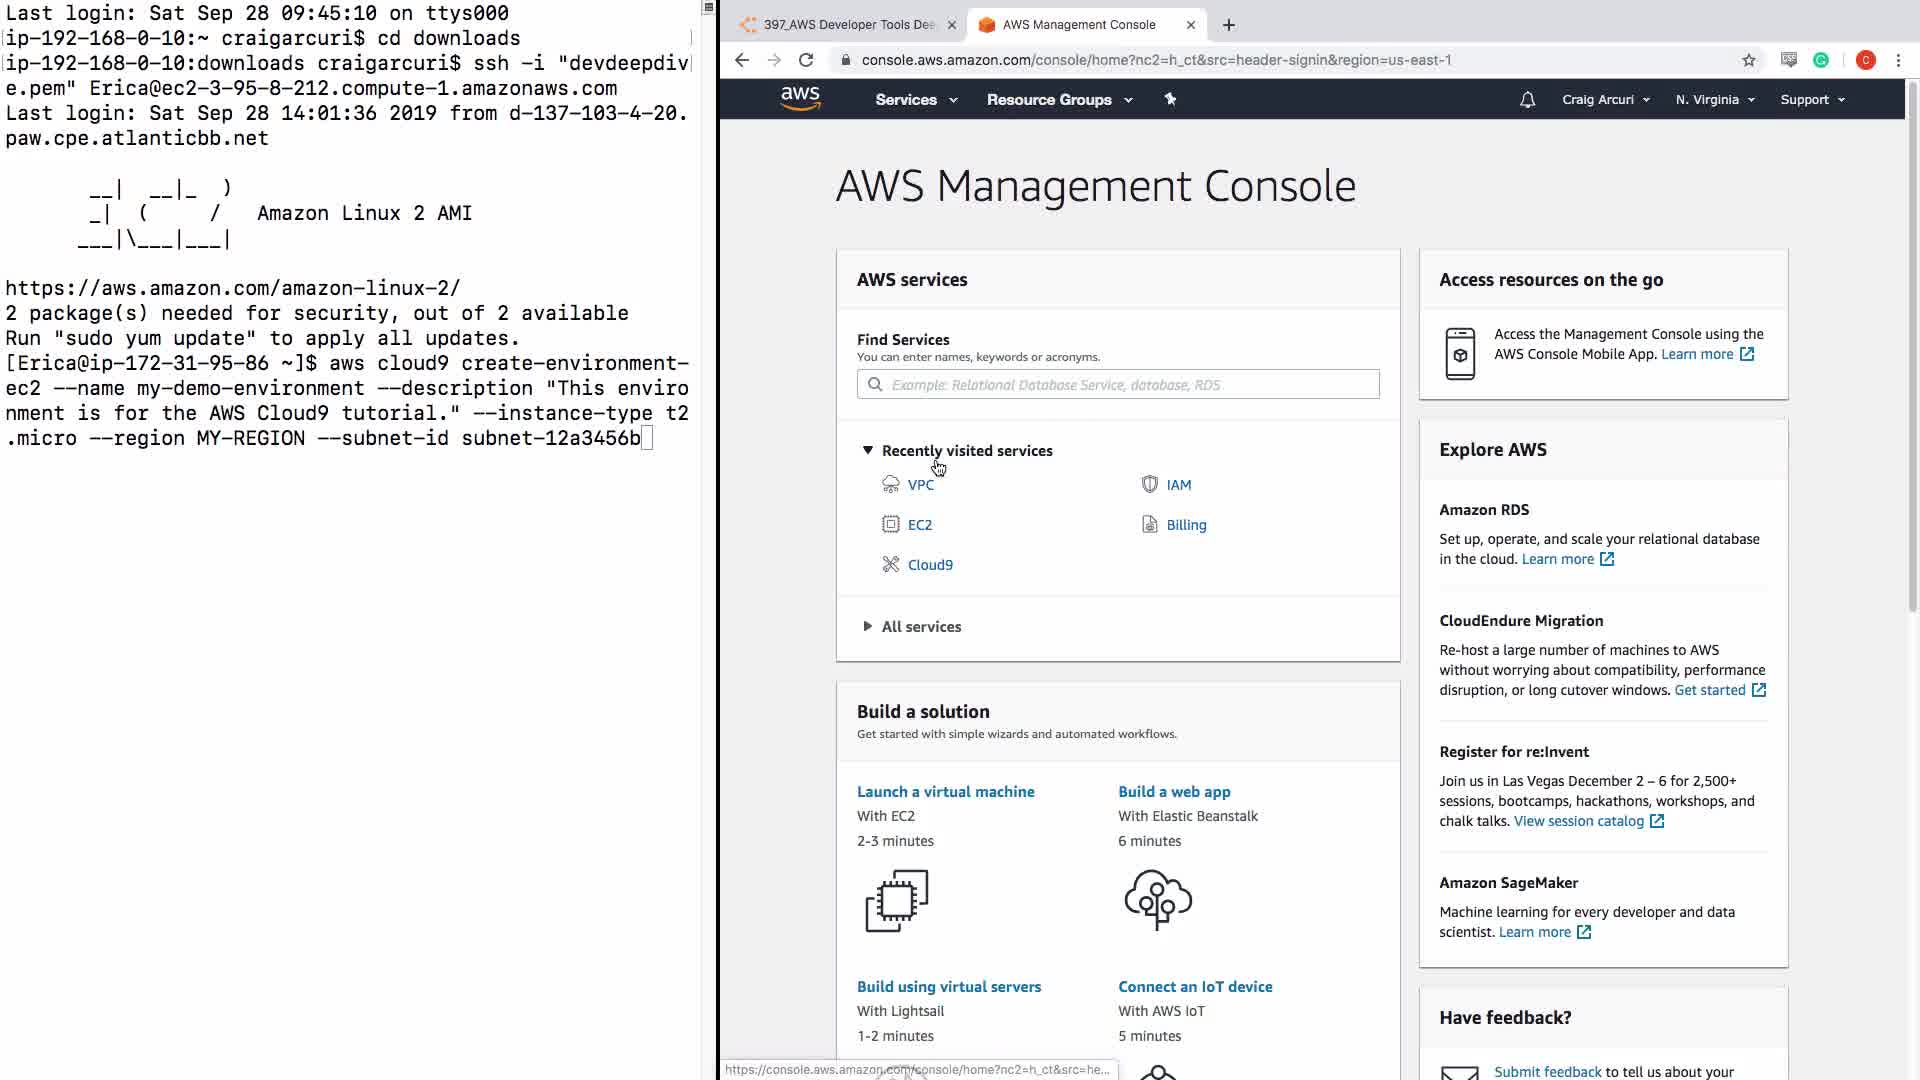The height and width of the screenshot is (1080, 1920).
Task: Open the Cloud9 service link
Action: [930, 565]
